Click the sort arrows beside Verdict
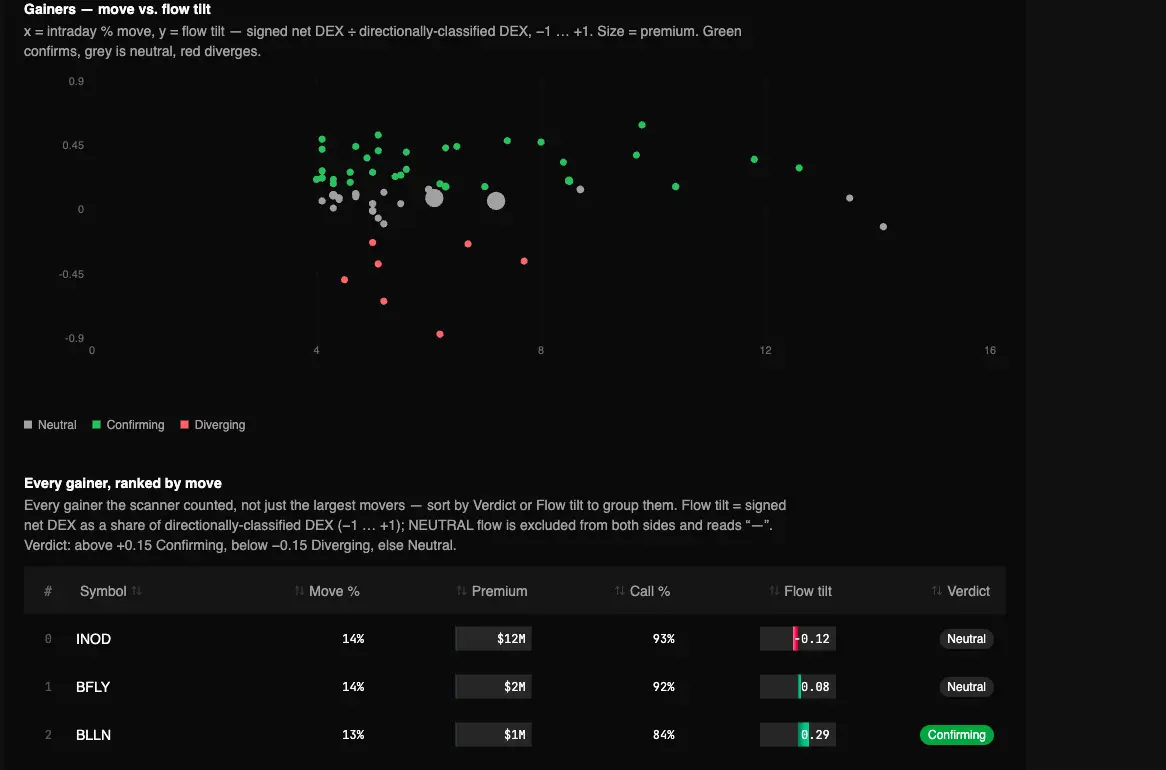This screenshot has height=770, width=1166. click(x=937, y=591)
